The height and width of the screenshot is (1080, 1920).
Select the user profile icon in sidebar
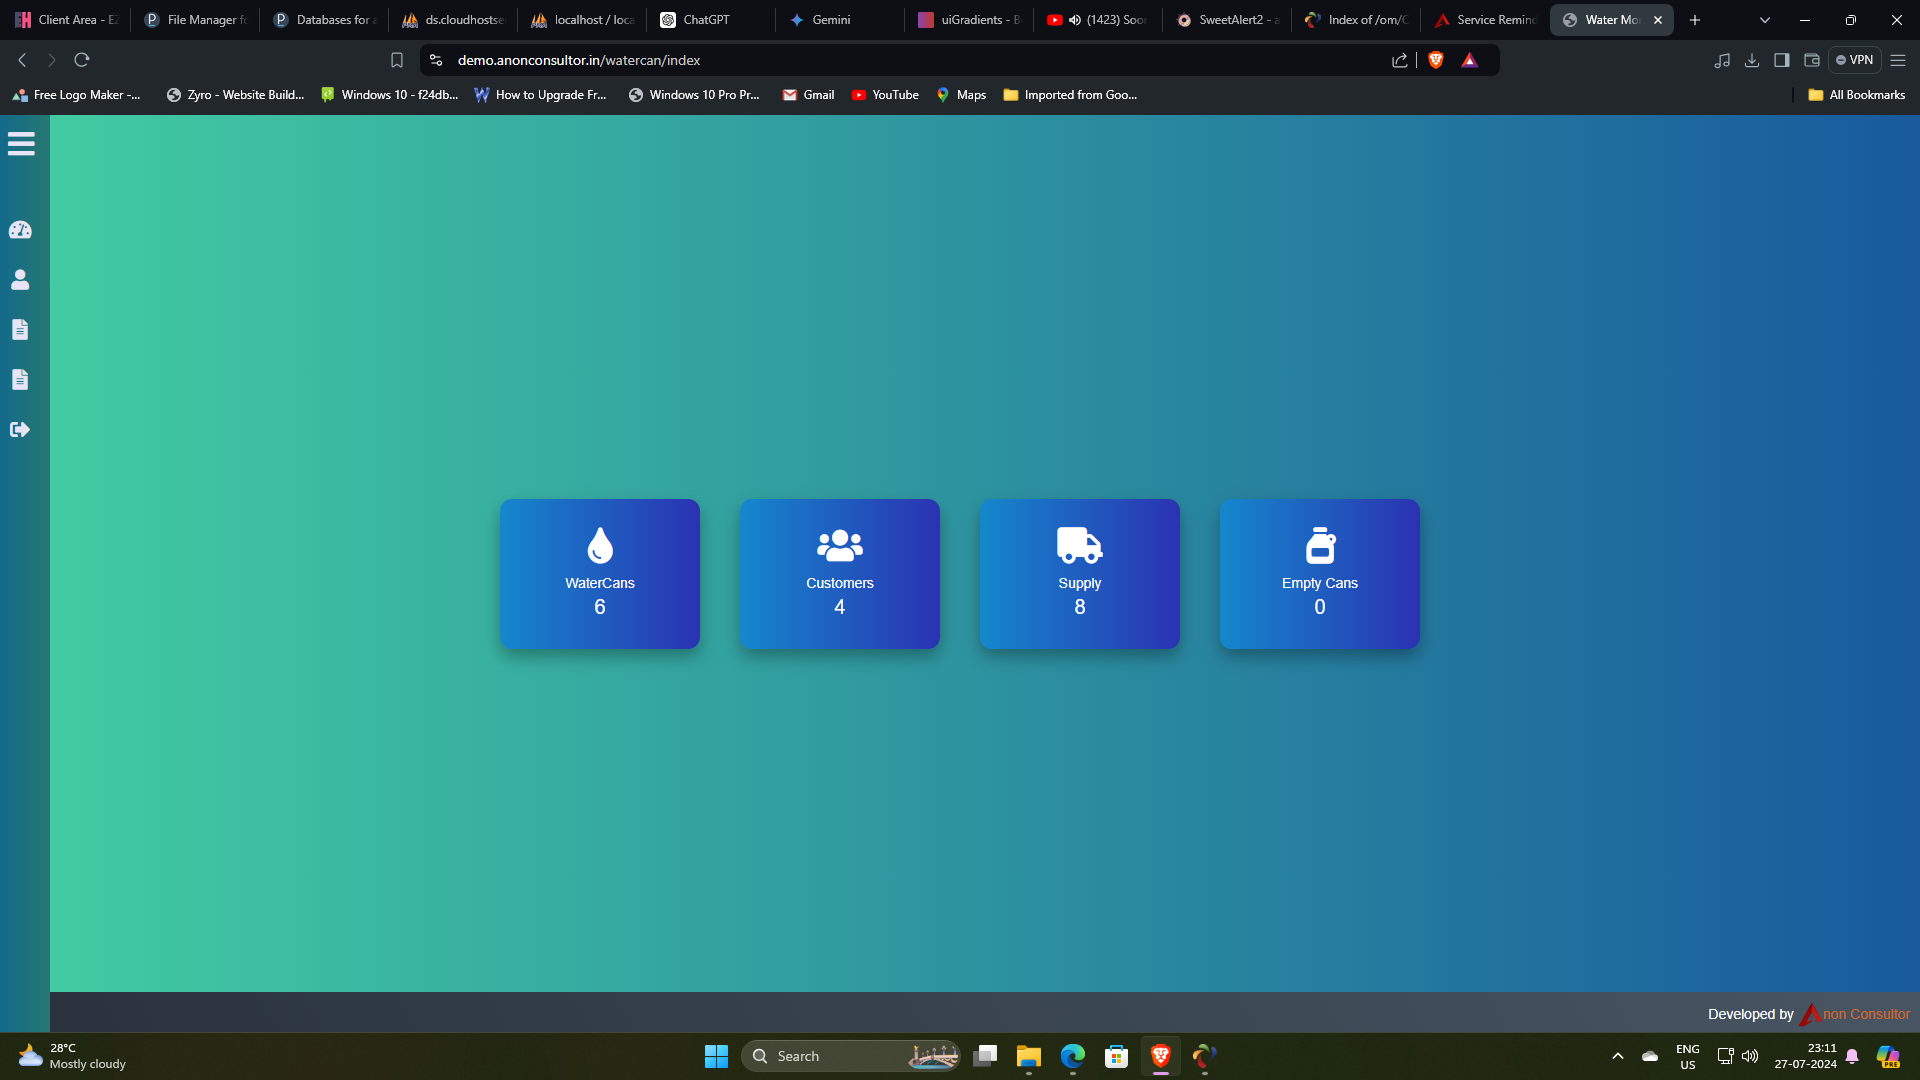20,280
